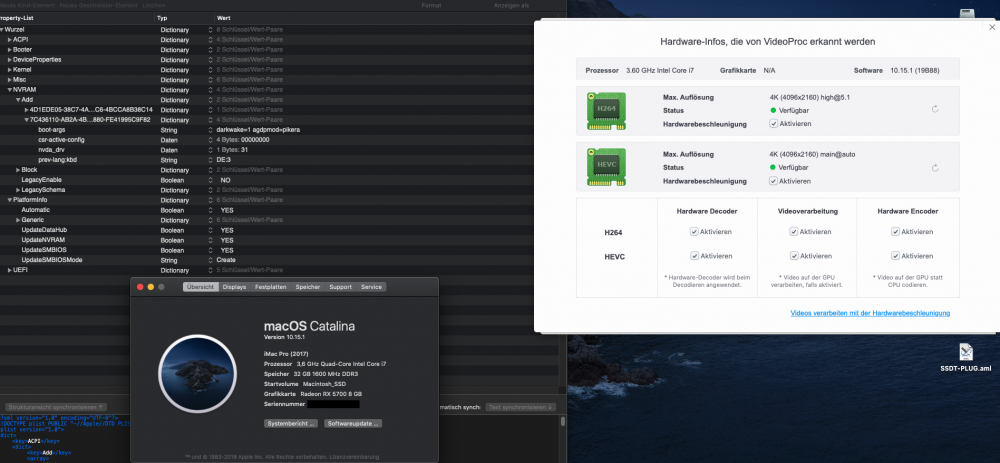Sort by the Typ column header

[x=163, y=18]
